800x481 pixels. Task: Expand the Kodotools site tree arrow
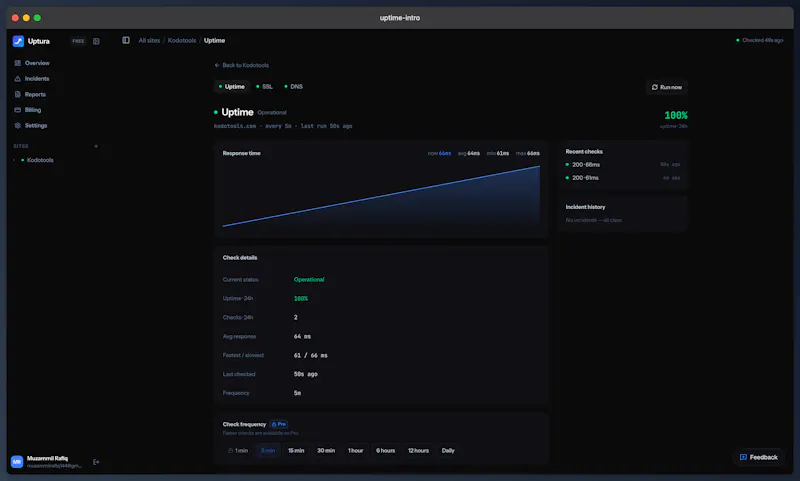click(x=14, y=160)
